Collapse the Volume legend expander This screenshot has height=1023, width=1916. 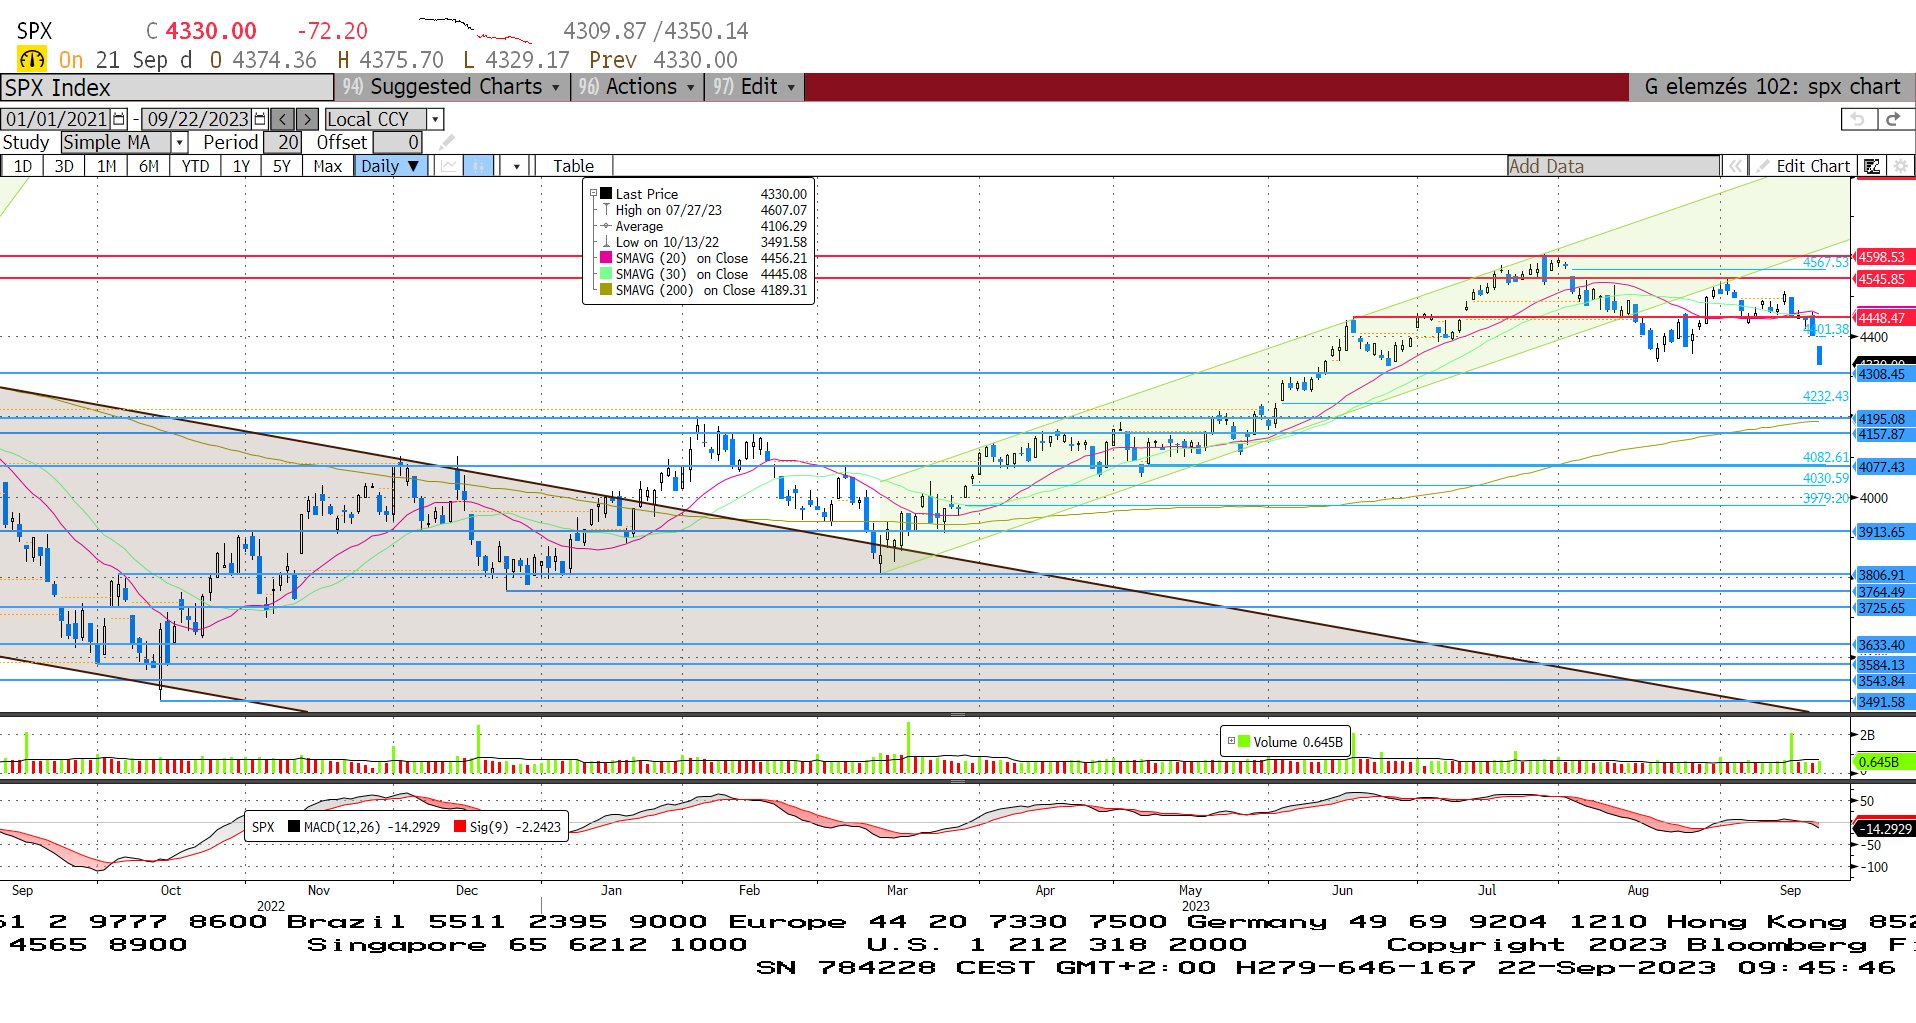coord(1231,741)
